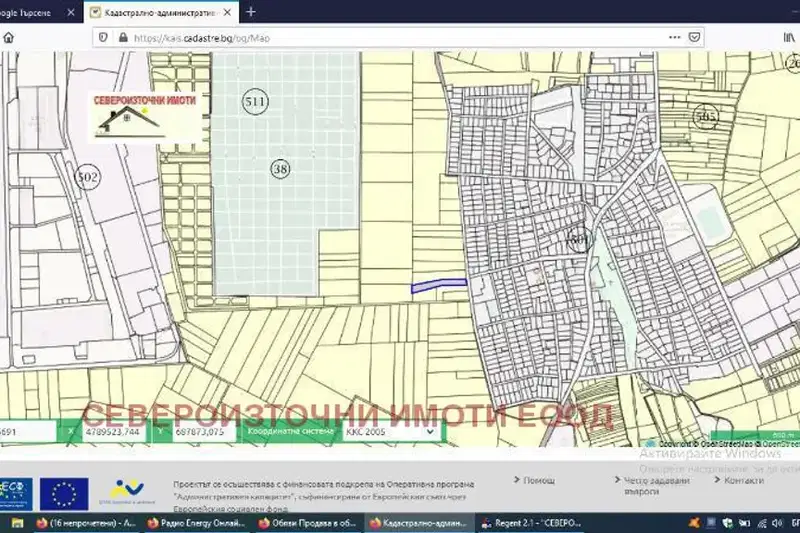Click map area label 38
The width and height of the screenshot is (800, 533).
(281, 169)
